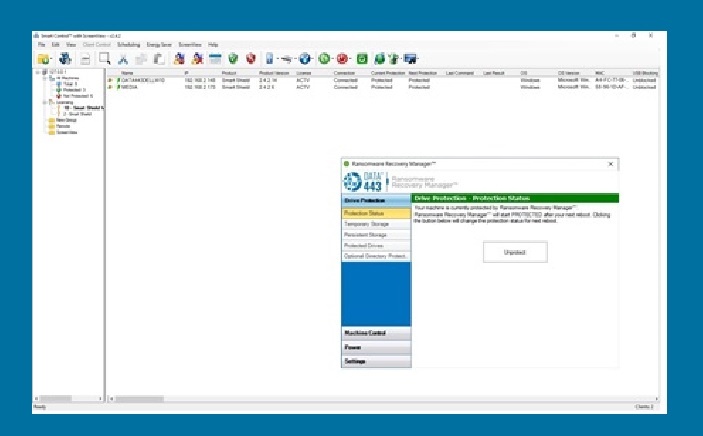The height and width of the screenshot is (436, 703).
Task: Open the Help menu
Action: (213, 45)
